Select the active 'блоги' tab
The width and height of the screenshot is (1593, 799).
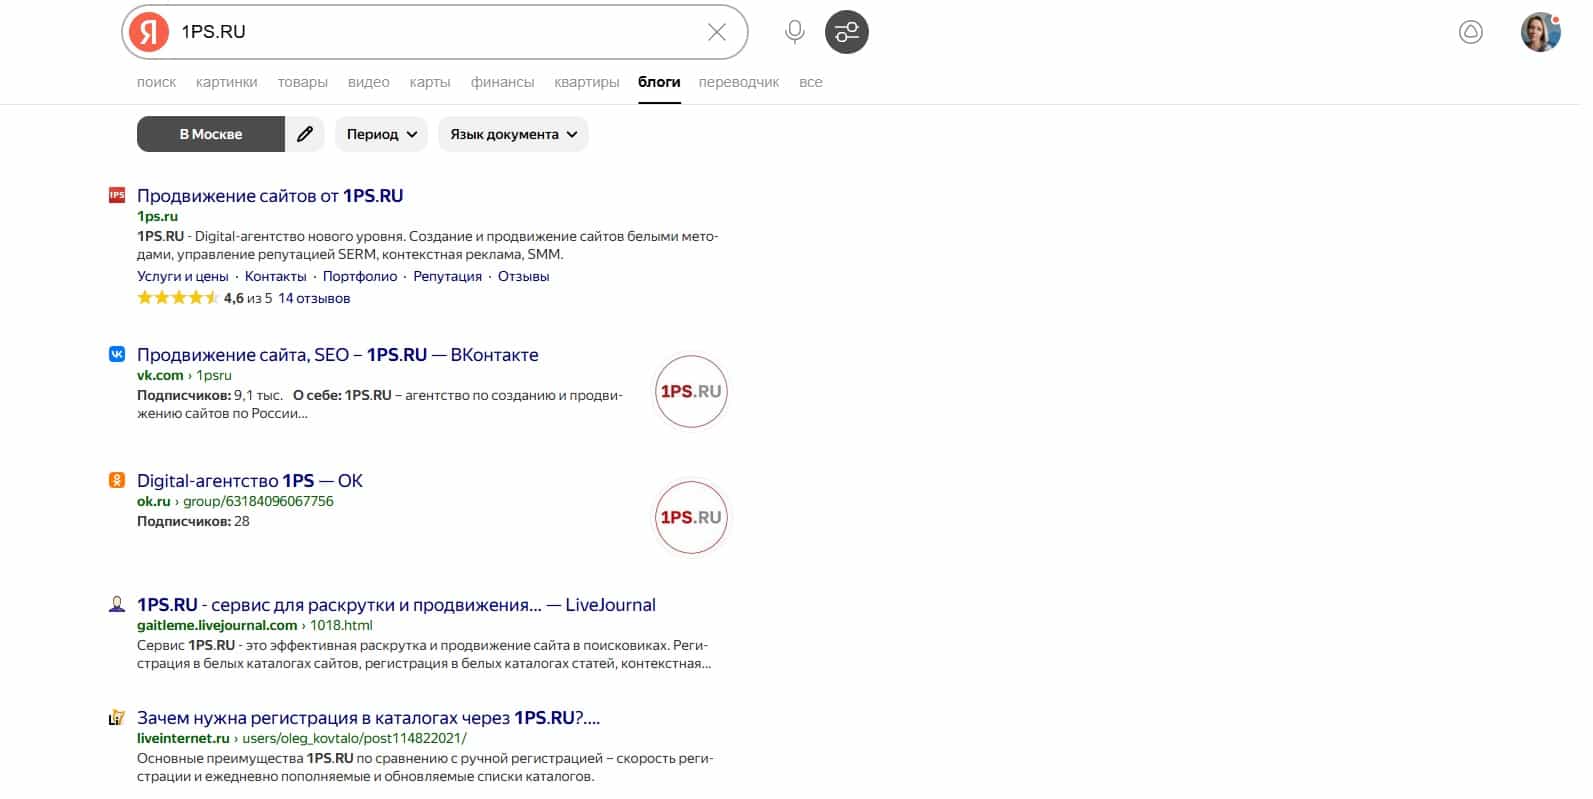(x=659, y=82)
